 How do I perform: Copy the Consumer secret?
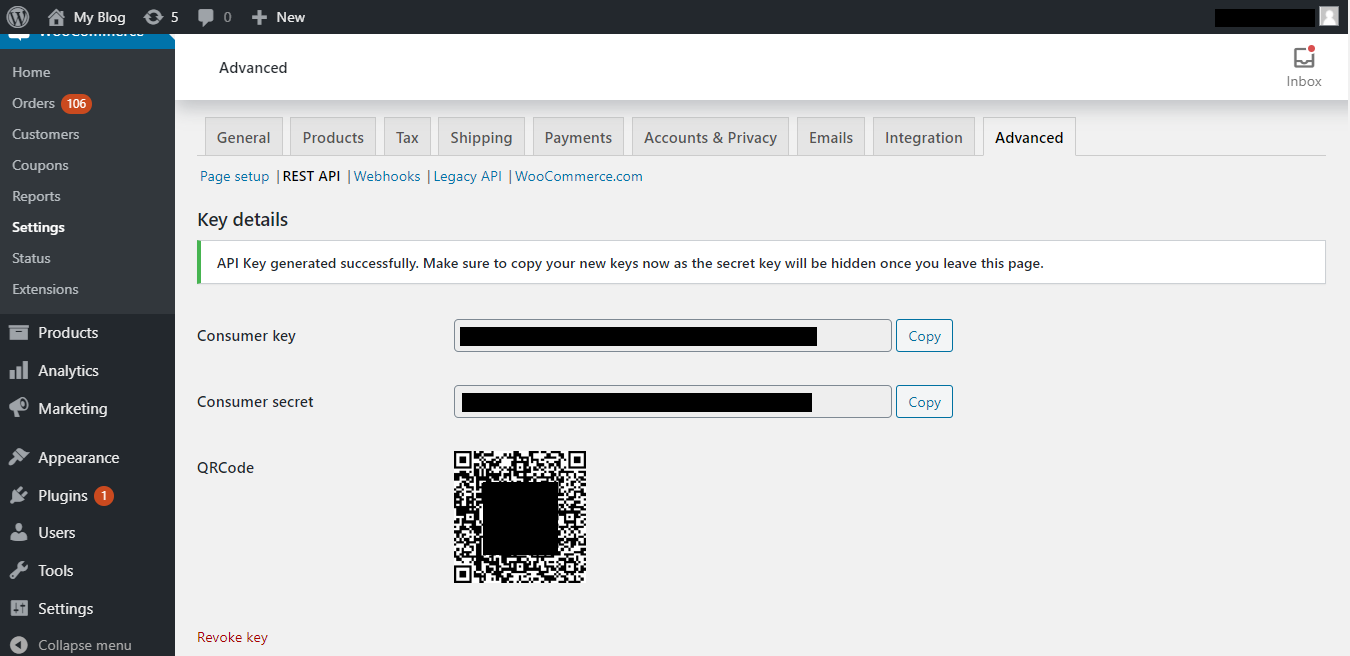(924, 402)
